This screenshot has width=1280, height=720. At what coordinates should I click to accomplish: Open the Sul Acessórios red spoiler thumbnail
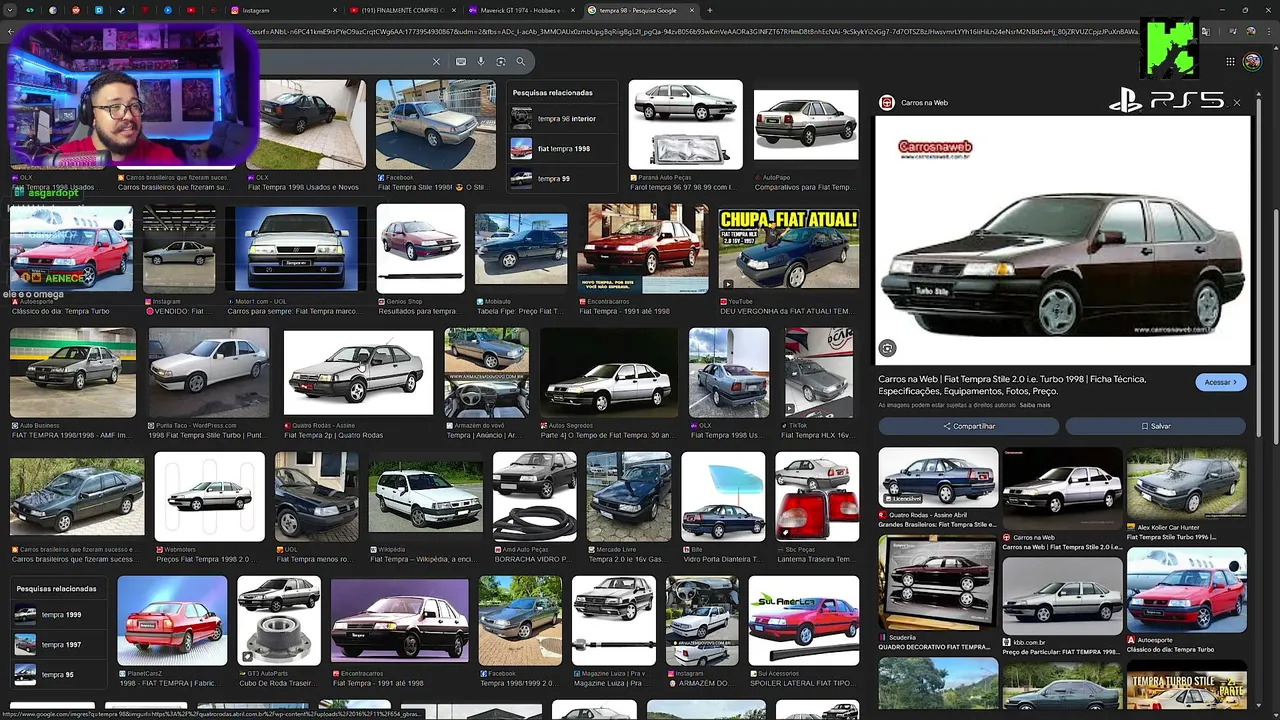coord(804,621)
